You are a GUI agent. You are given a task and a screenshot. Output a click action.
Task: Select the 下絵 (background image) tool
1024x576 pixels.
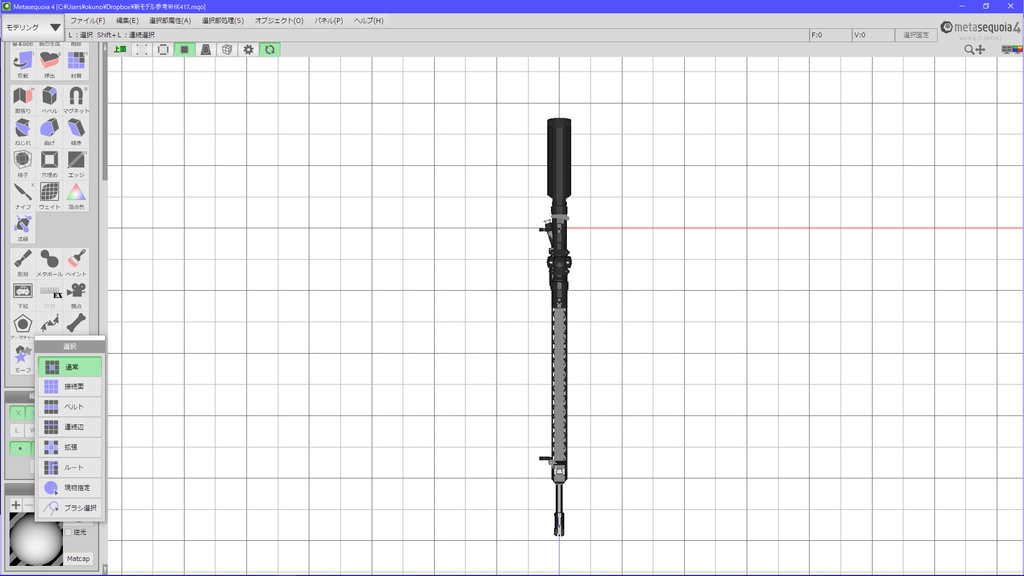coord(23,295)
